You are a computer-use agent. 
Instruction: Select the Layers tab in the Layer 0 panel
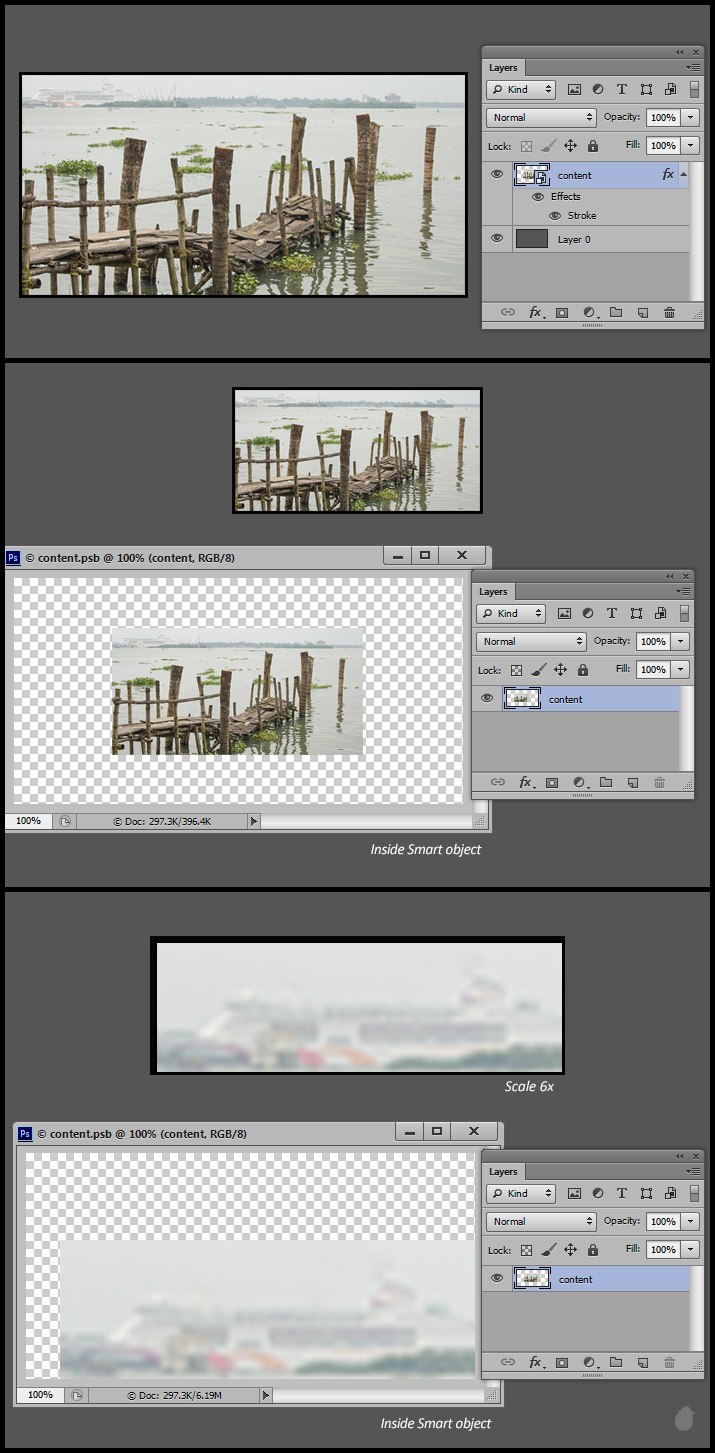click(x=503, y=68)
